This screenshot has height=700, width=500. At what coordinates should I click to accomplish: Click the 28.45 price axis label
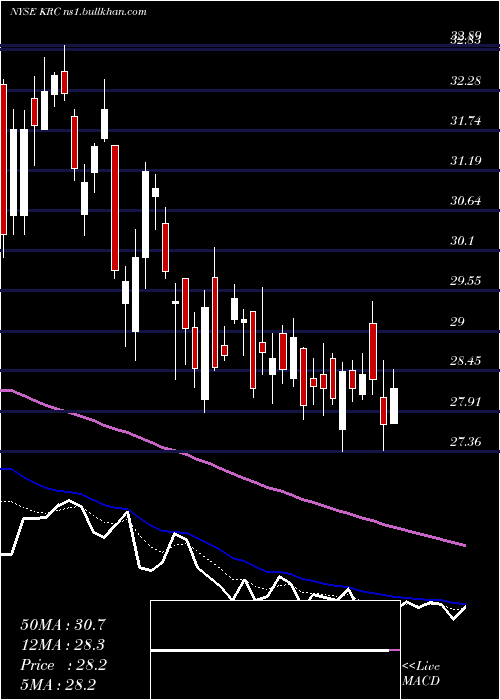[466, 361]
